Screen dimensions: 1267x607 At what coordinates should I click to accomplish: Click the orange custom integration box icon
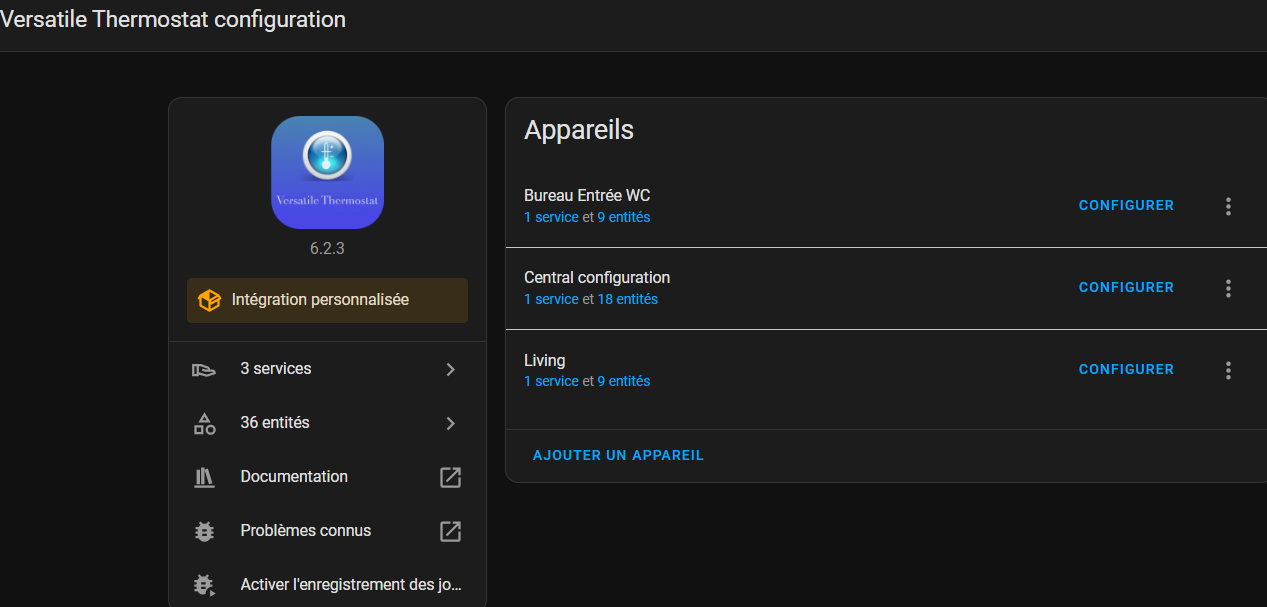209,300
